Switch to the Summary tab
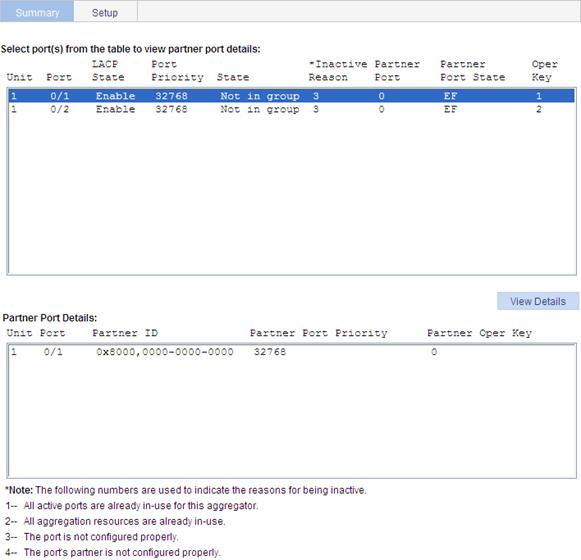The width and height of the screenshot is (581, 560). tap(37, 12)
